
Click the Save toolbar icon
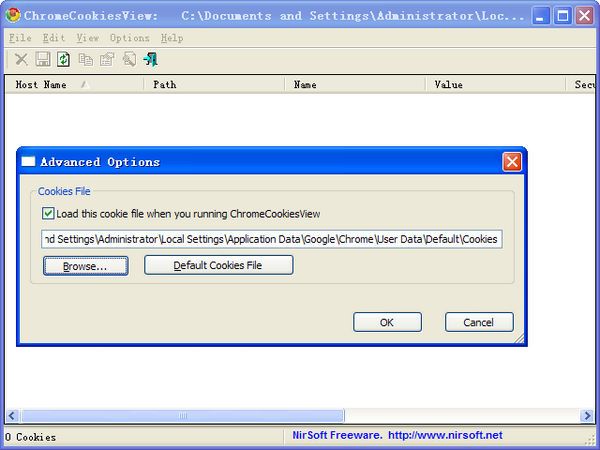[43, 60]
